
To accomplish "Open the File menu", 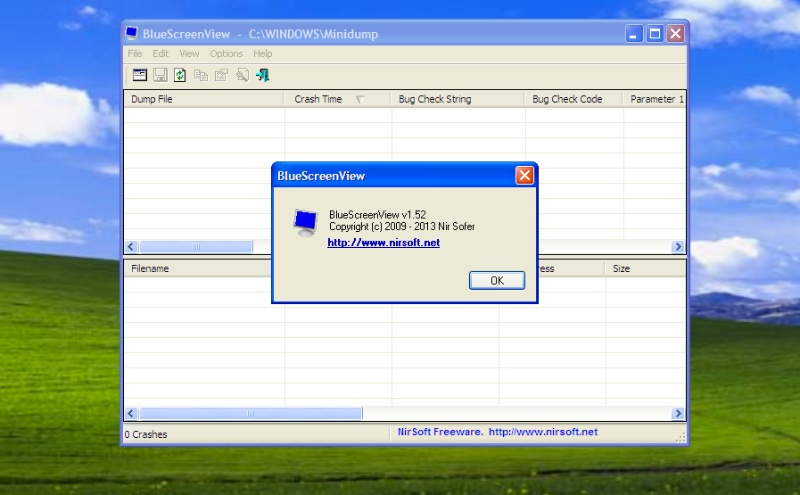I will [134, 54].
